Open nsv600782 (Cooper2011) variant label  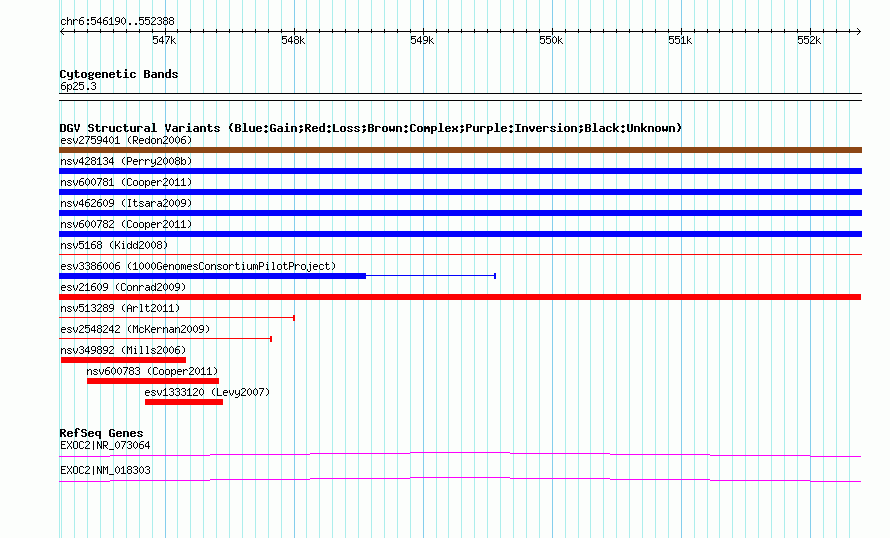tap(126, 224)
